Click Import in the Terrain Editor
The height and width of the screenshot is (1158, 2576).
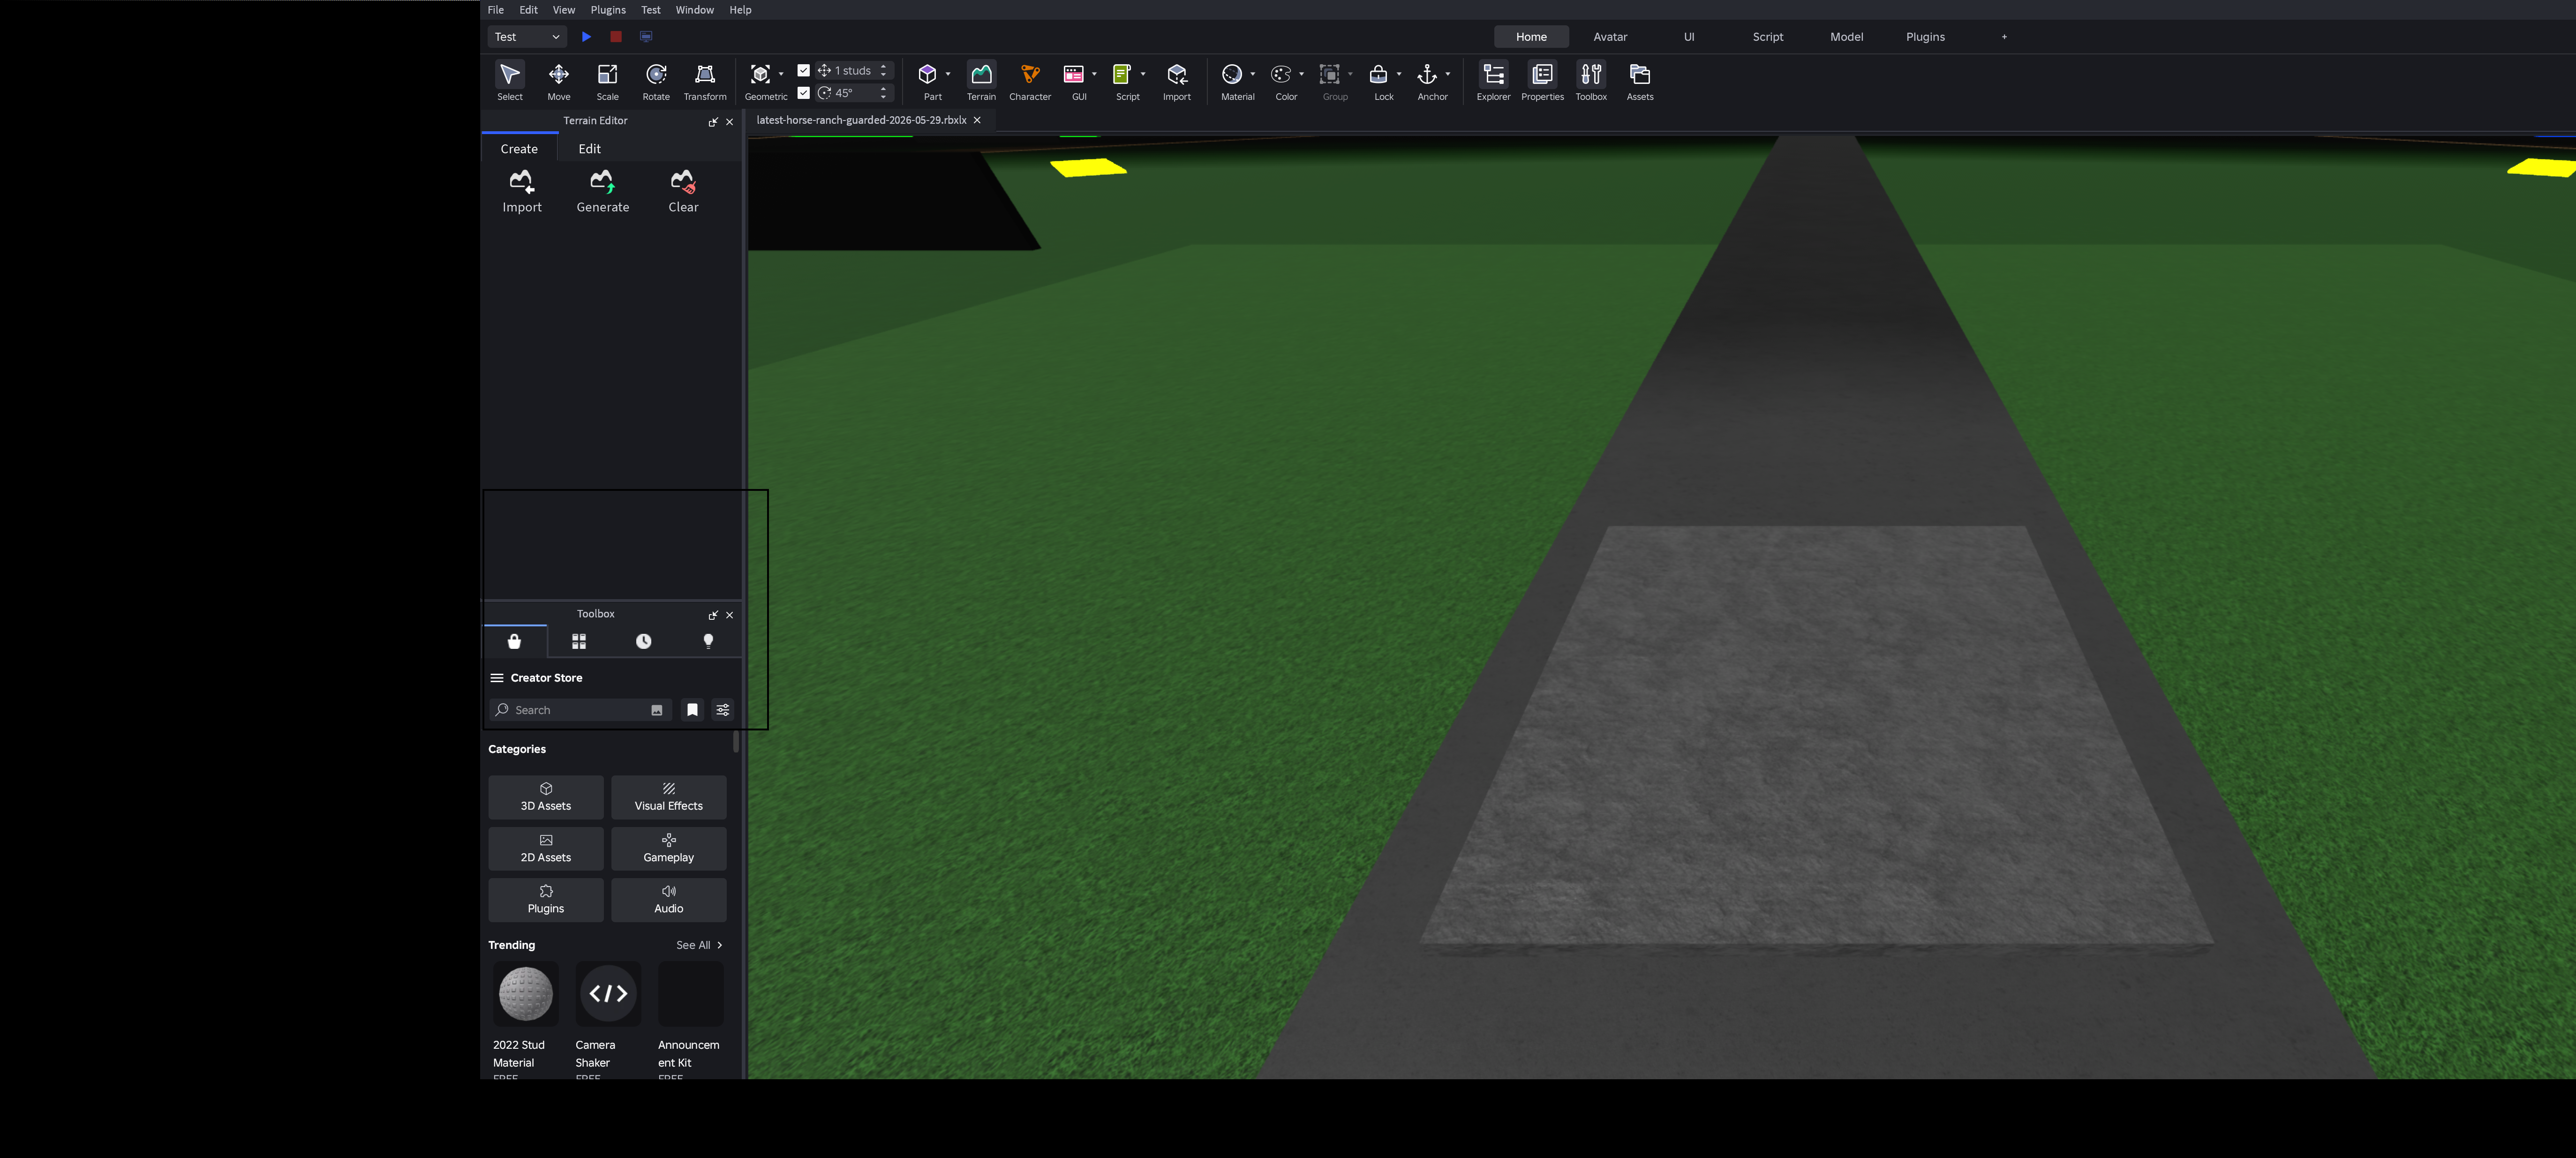coord(522,191)
